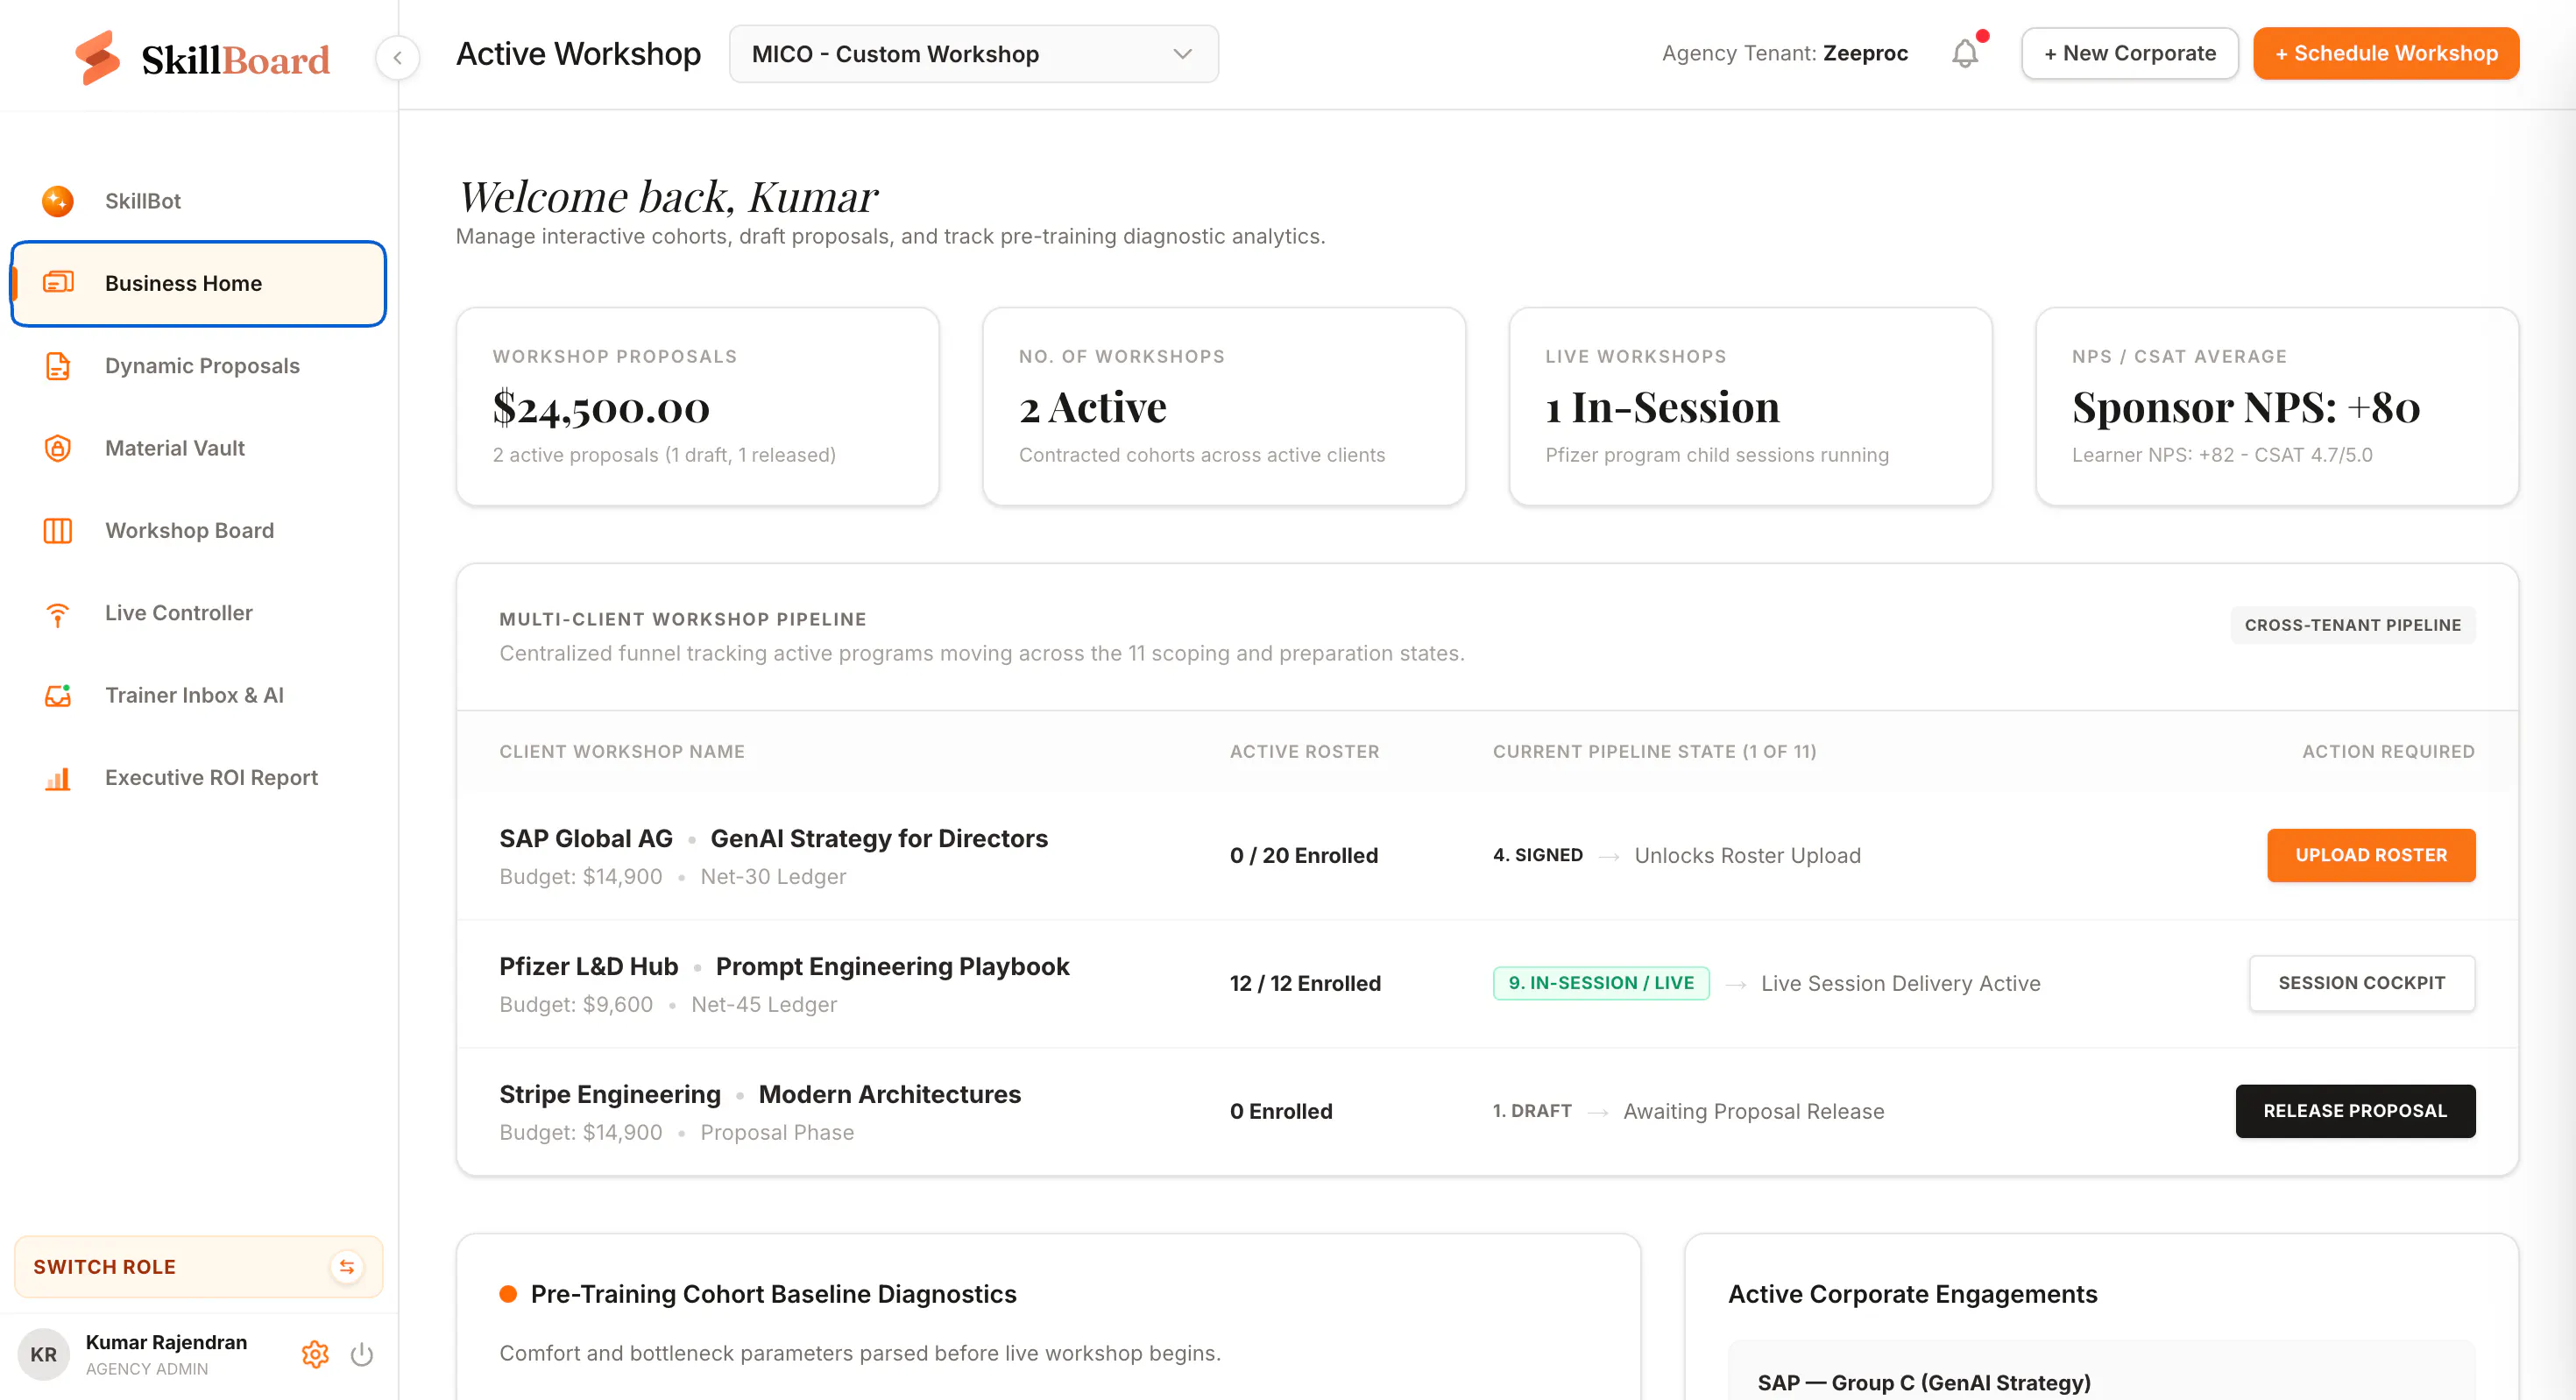Click the Trainer Inbox & AI icon
Image resolution: width=2576 pixels, height=1400 pixels.
58,695
